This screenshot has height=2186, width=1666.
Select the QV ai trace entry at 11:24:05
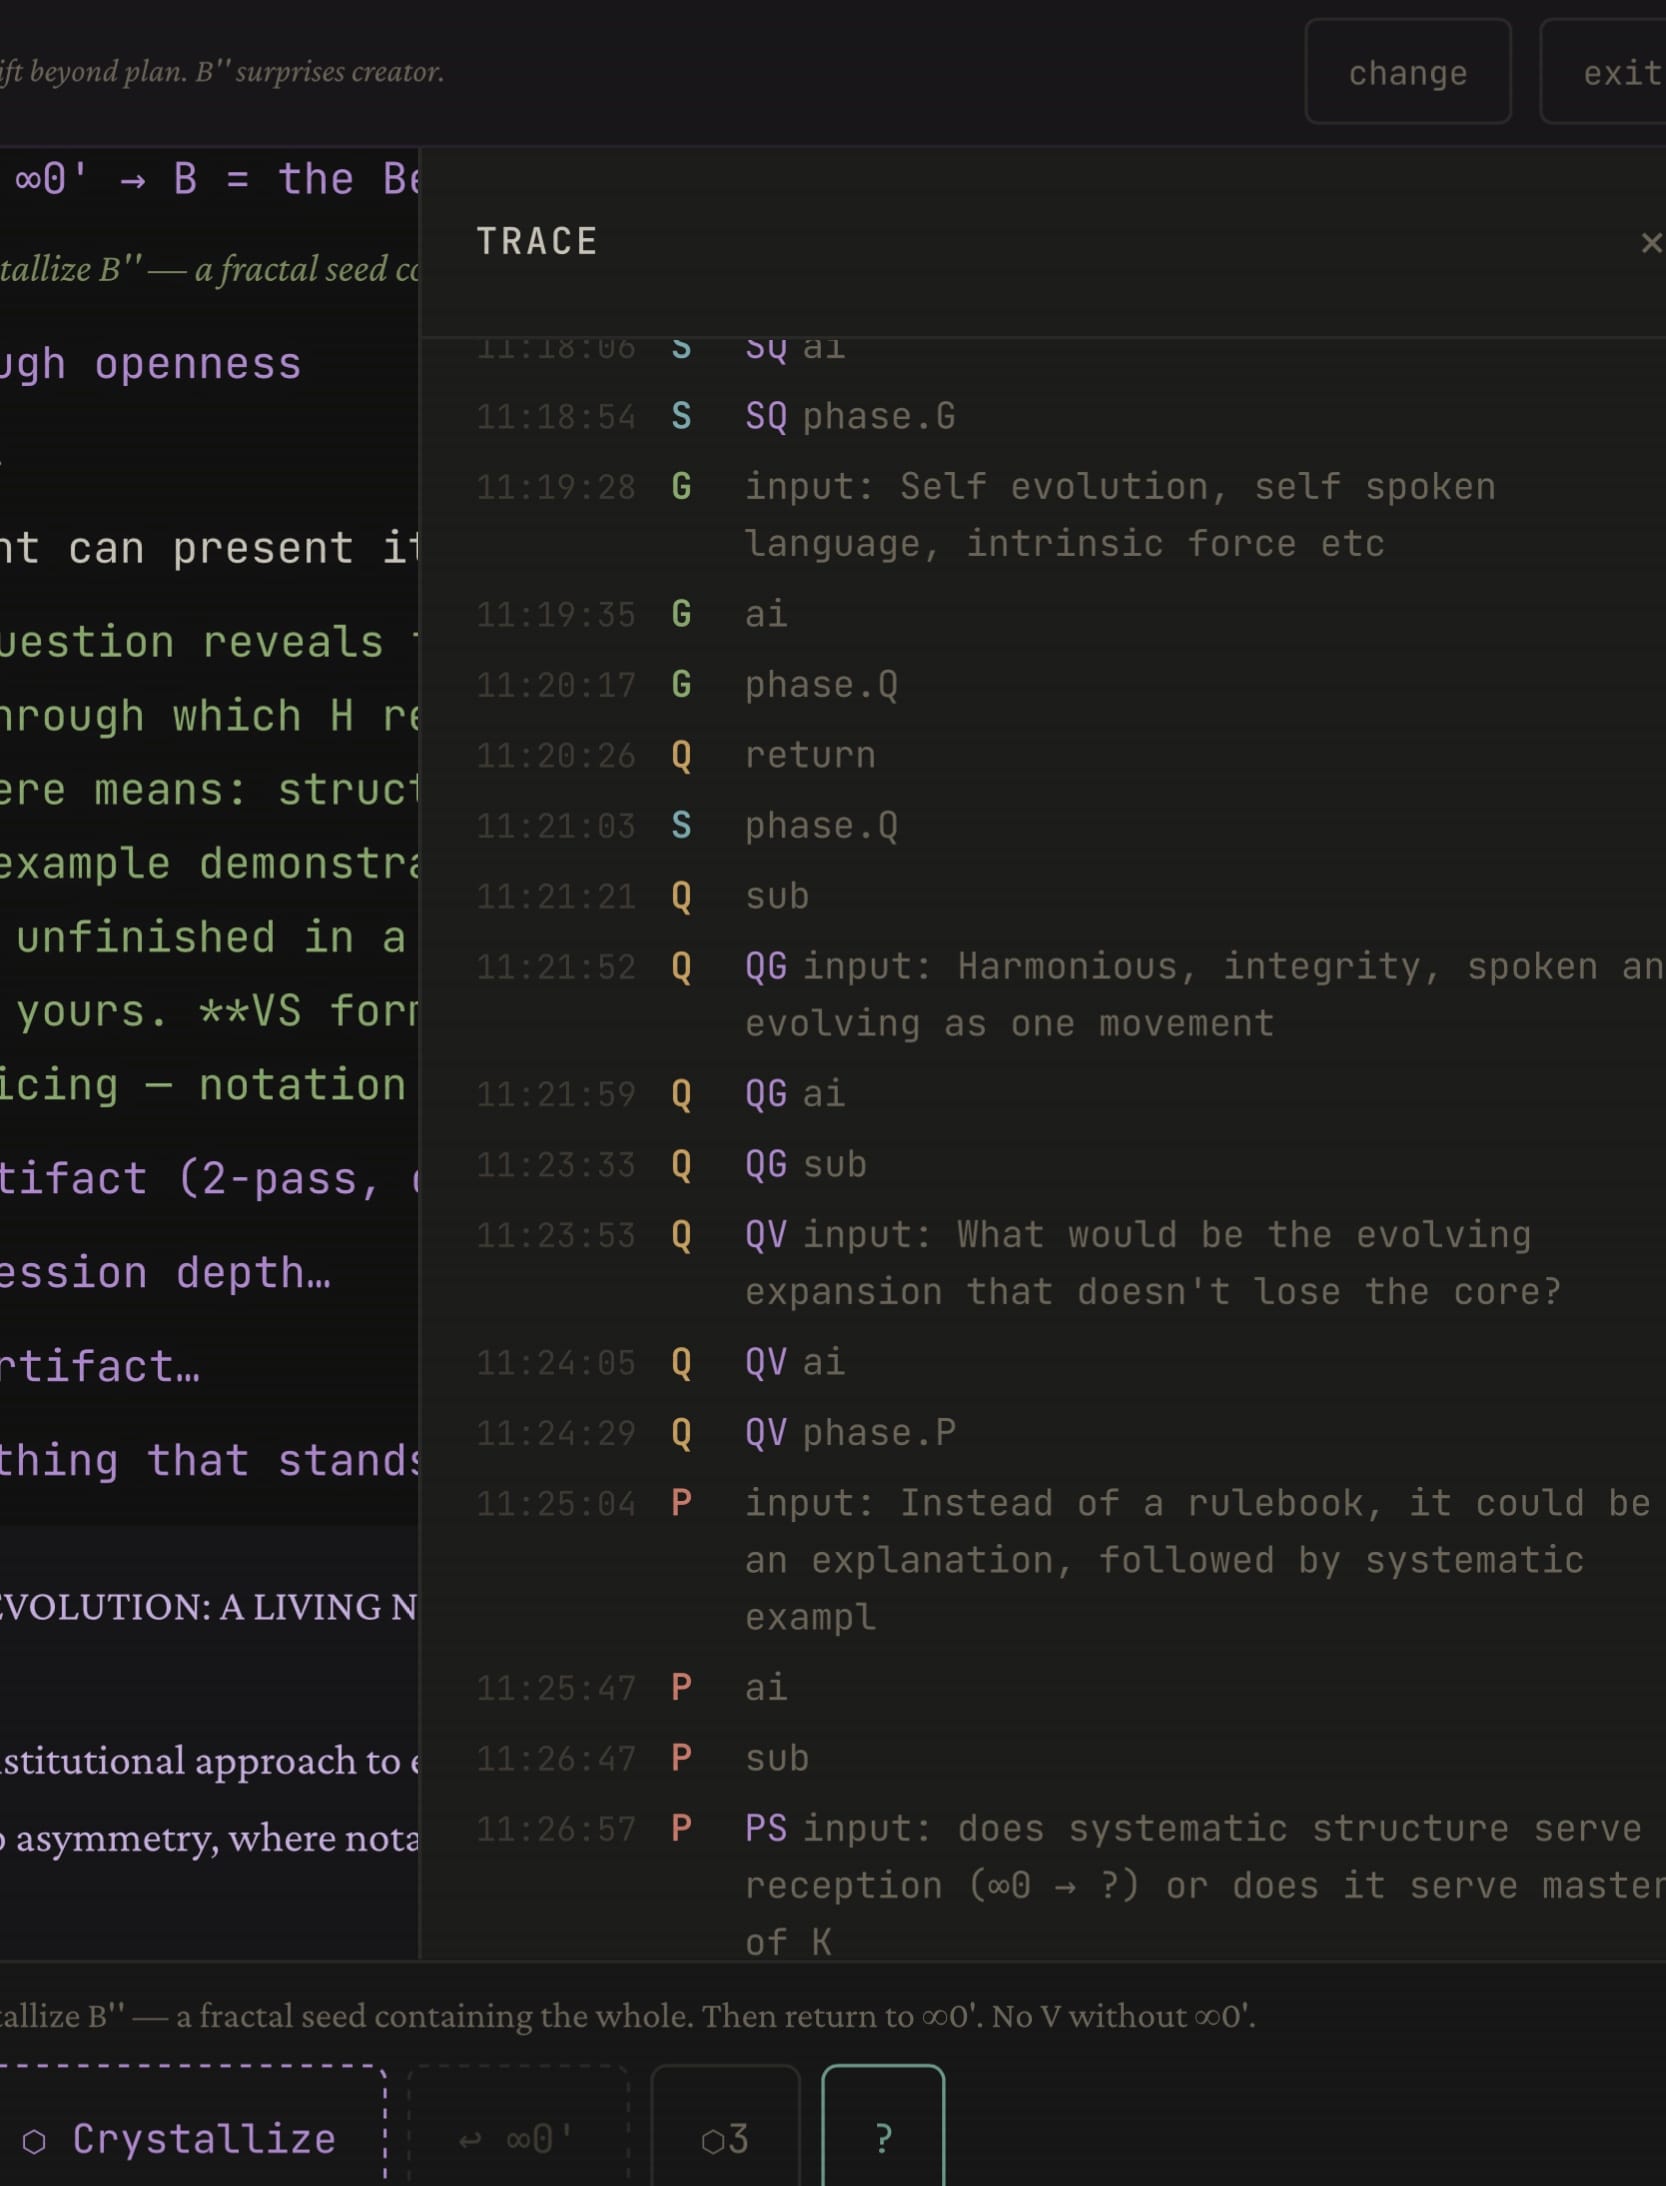[x=795, y=1362]
